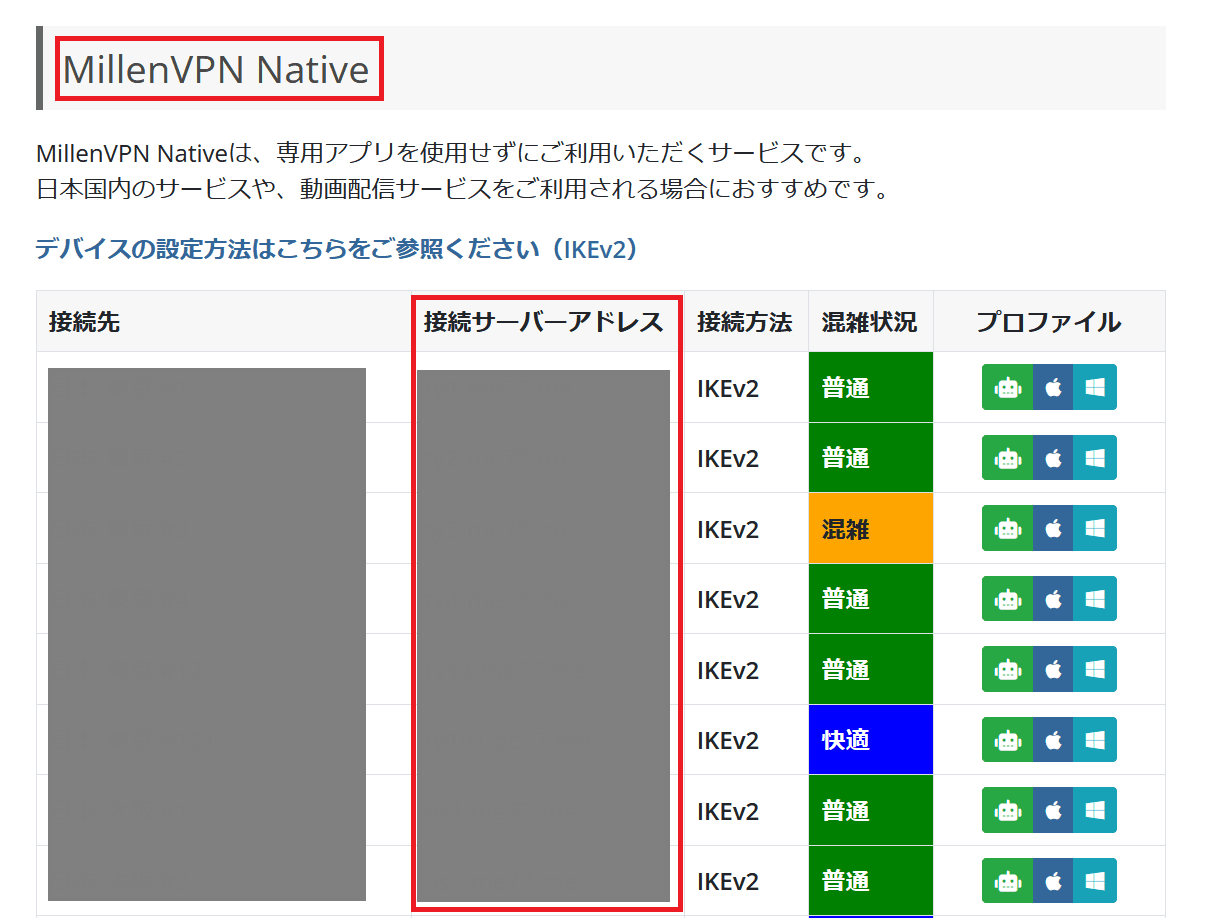Click Apple icon in the fourth table row
This screenshot has height=918, width=1214.
point(1053,599)
